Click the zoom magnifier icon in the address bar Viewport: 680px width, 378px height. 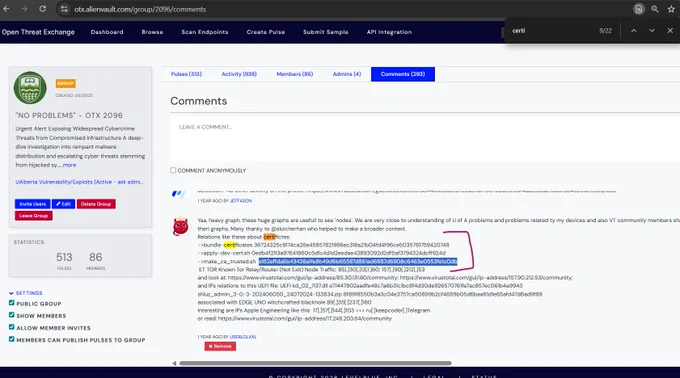coord(655,9)
